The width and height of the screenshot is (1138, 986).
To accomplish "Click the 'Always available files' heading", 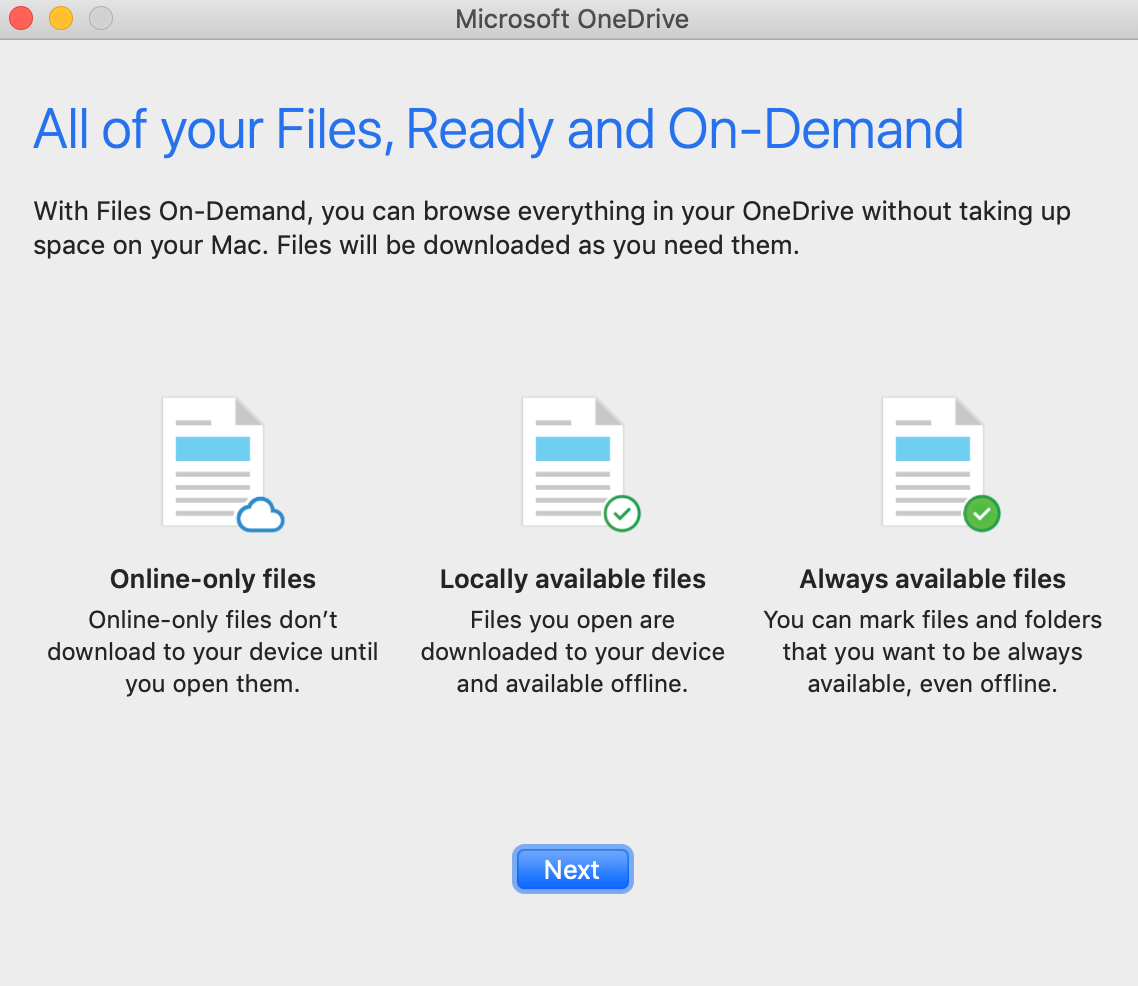I will 933,579.
